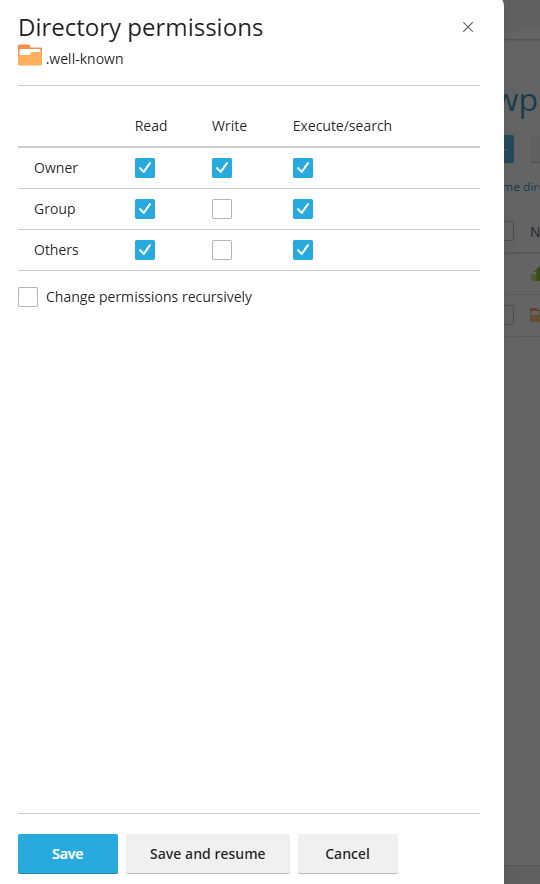Uncheck Owner Read permission
Image resolution: width=540 pixels, height=884 pixels.
tap(145, 168)
